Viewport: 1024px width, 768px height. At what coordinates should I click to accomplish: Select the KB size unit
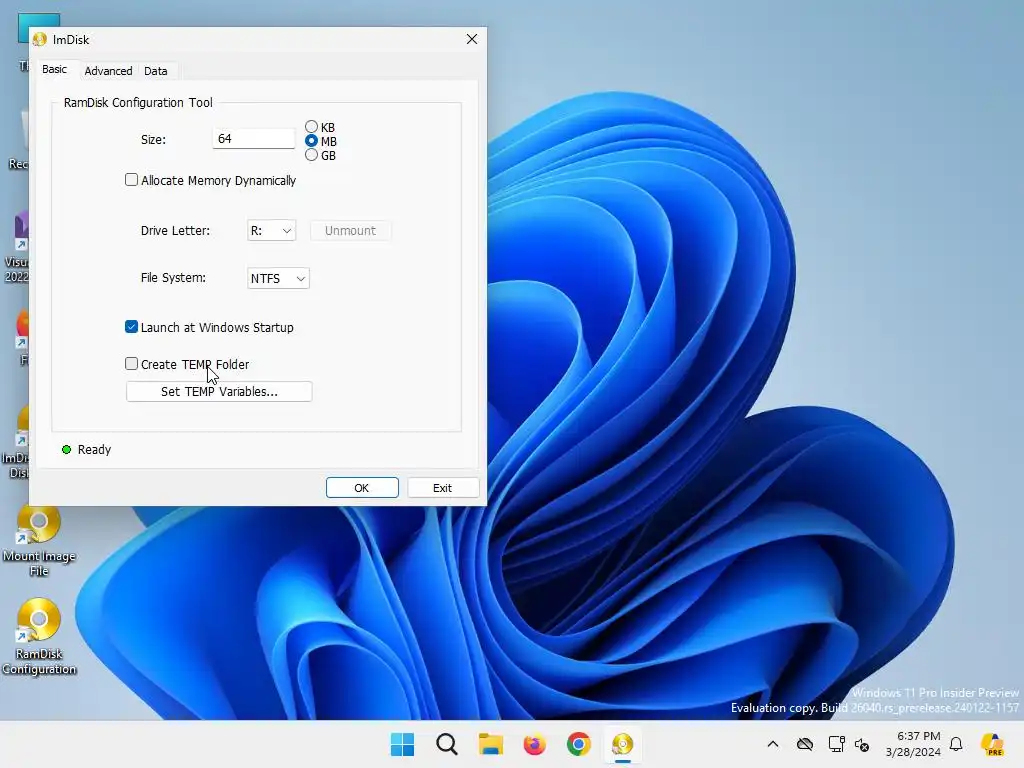[312, 127]
